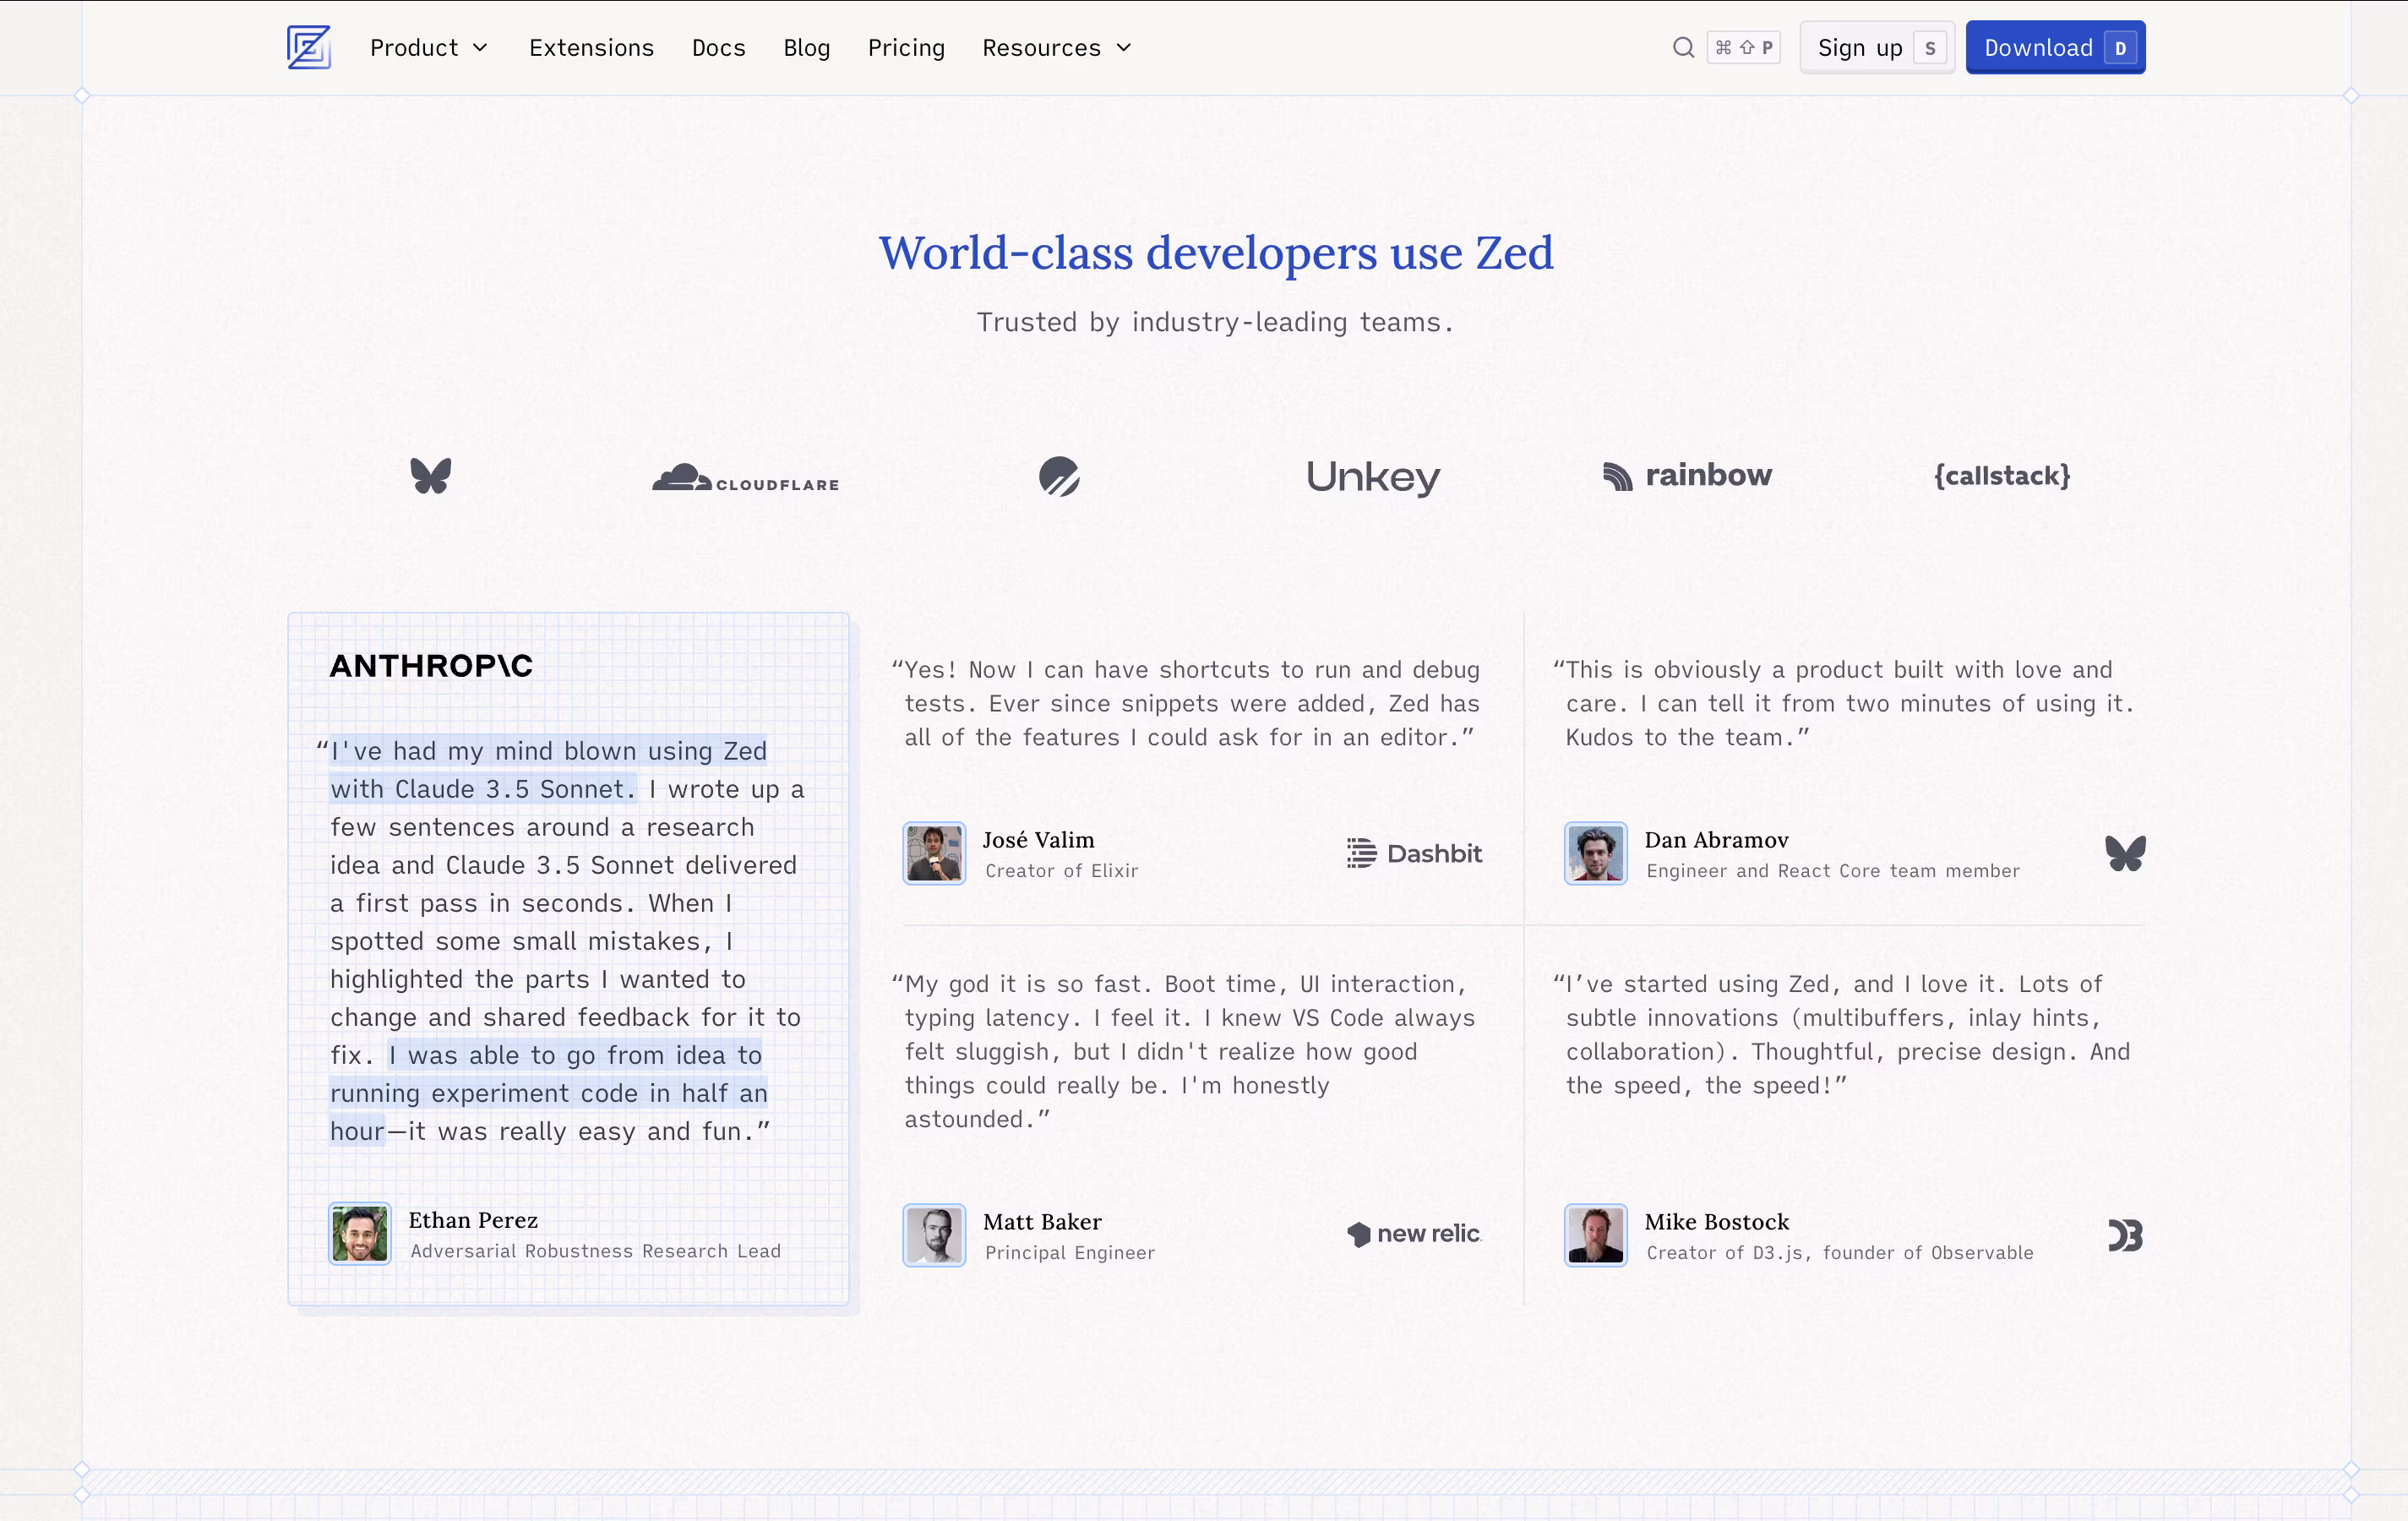Click the quote starting 'Yes! Now I can have shortcuts'
The height and width of the screenshot is (1521, 2408).
1186,703
